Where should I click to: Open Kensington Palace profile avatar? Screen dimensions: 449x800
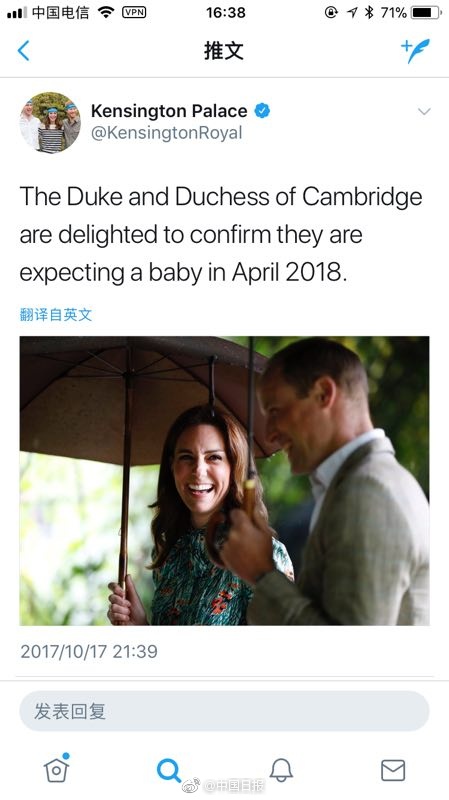click(50, 122)
